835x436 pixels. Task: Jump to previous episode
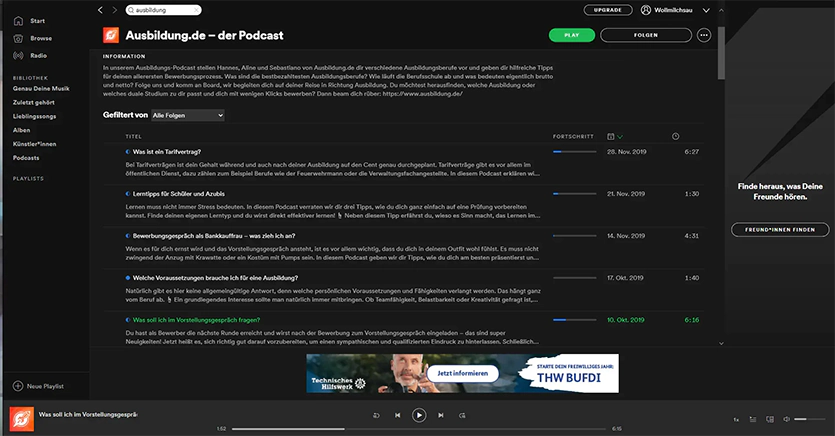point(397,415)
